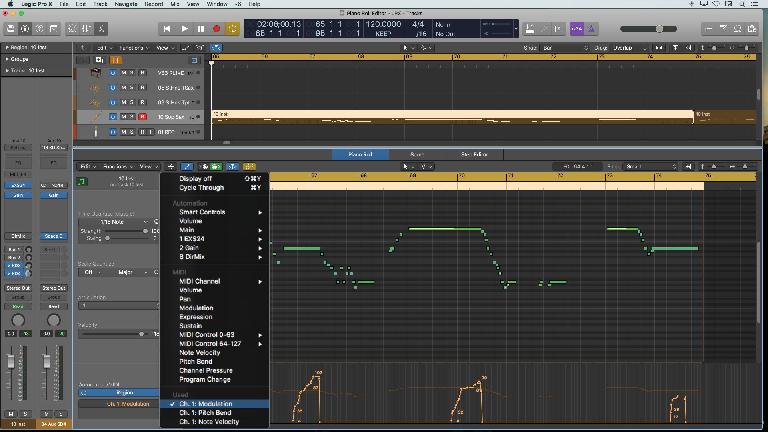768x432 pixels.
Task: Toggle the blue automation button in the tracks toolbar
Action: pyautogui.click(x=216, y=48)
